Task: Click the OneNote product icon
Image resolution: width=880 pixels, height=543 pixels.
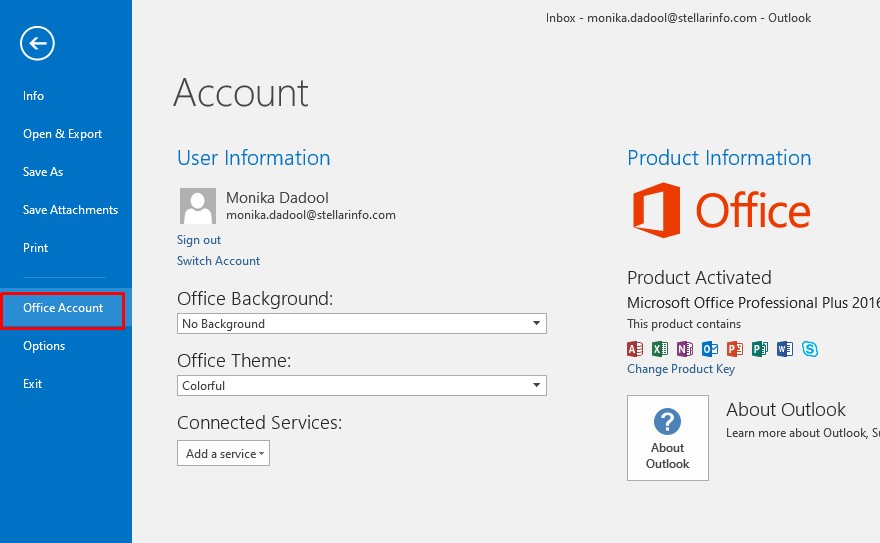Action: click(685, 349)
